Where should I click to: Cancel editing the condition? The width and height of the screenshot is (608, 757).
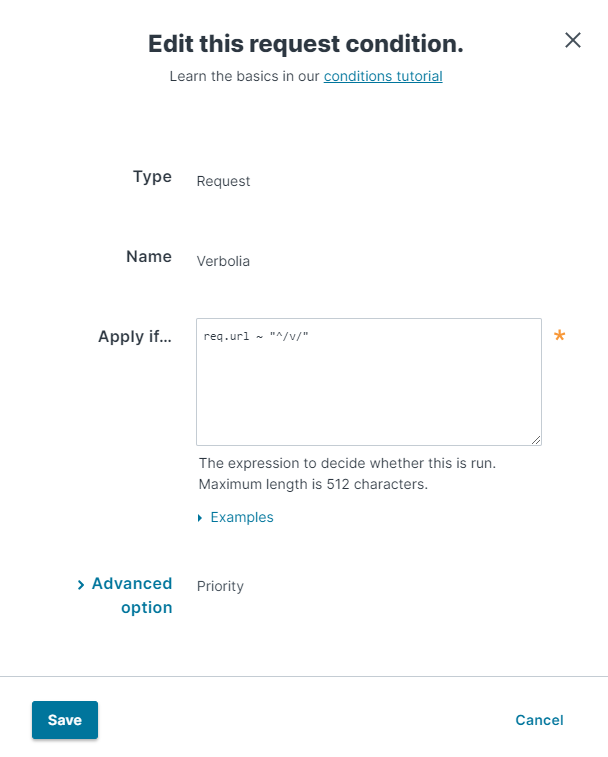click(x=539, y=720)
